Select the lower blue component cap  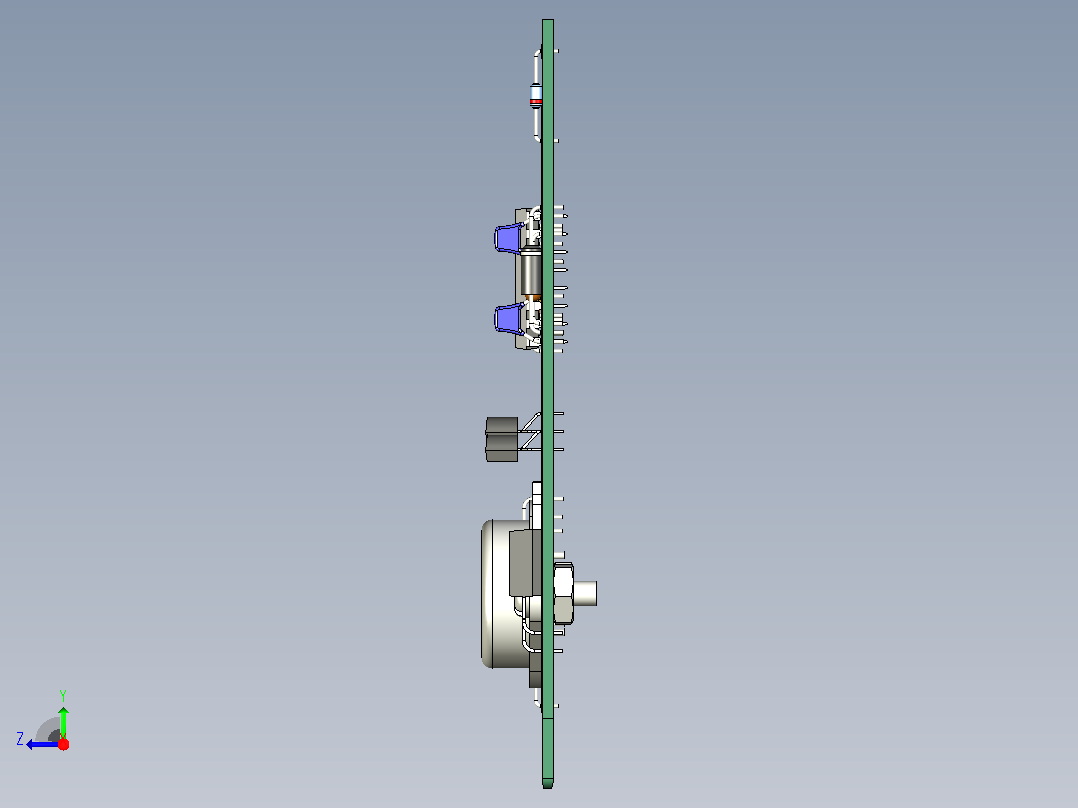pyautogui.click(x=507, y=319)
